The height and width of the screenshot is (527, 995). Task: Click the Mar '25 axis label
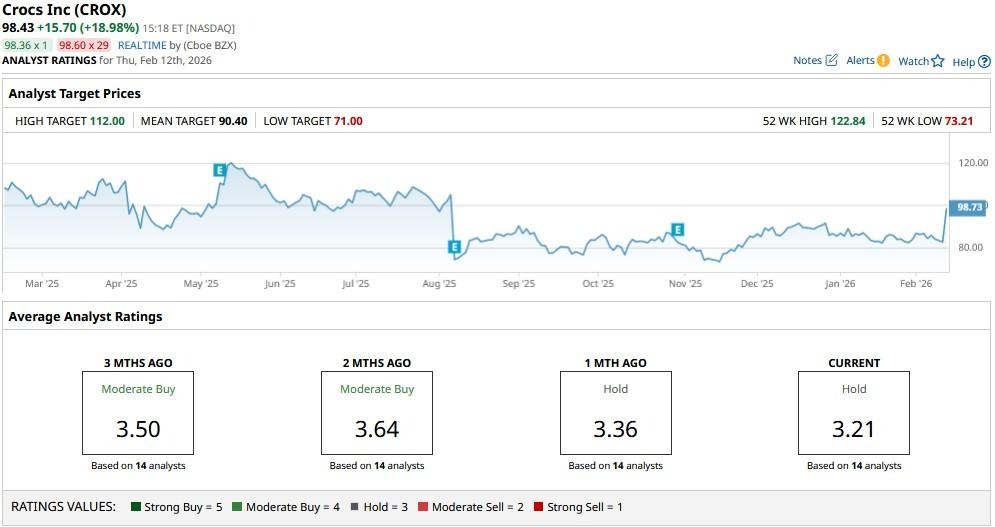(42, 283)
